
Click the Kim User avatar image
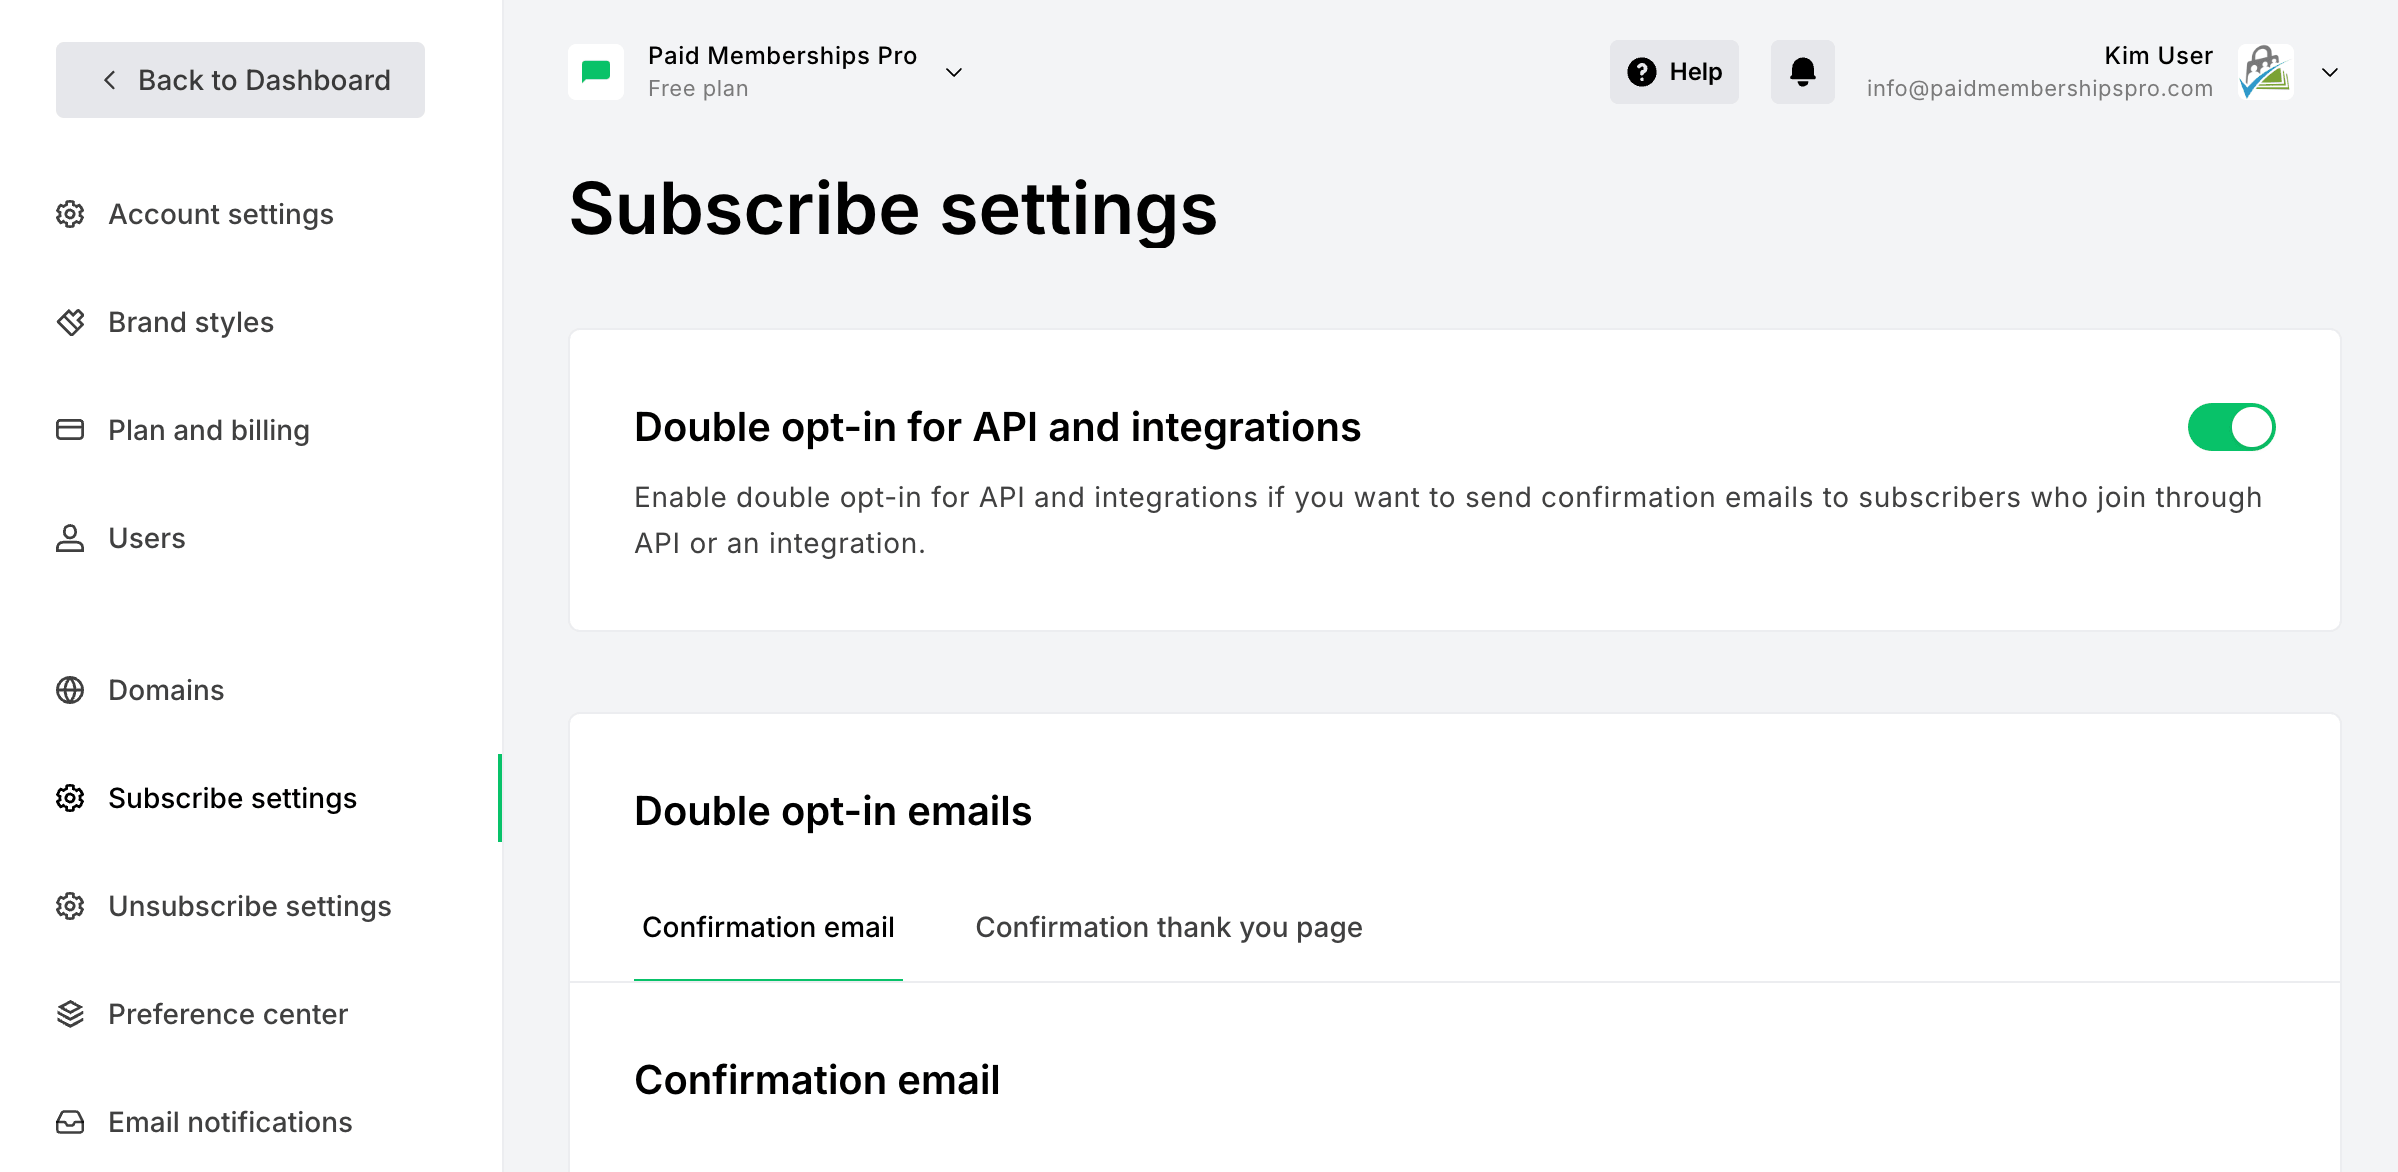coord(2266,72)
